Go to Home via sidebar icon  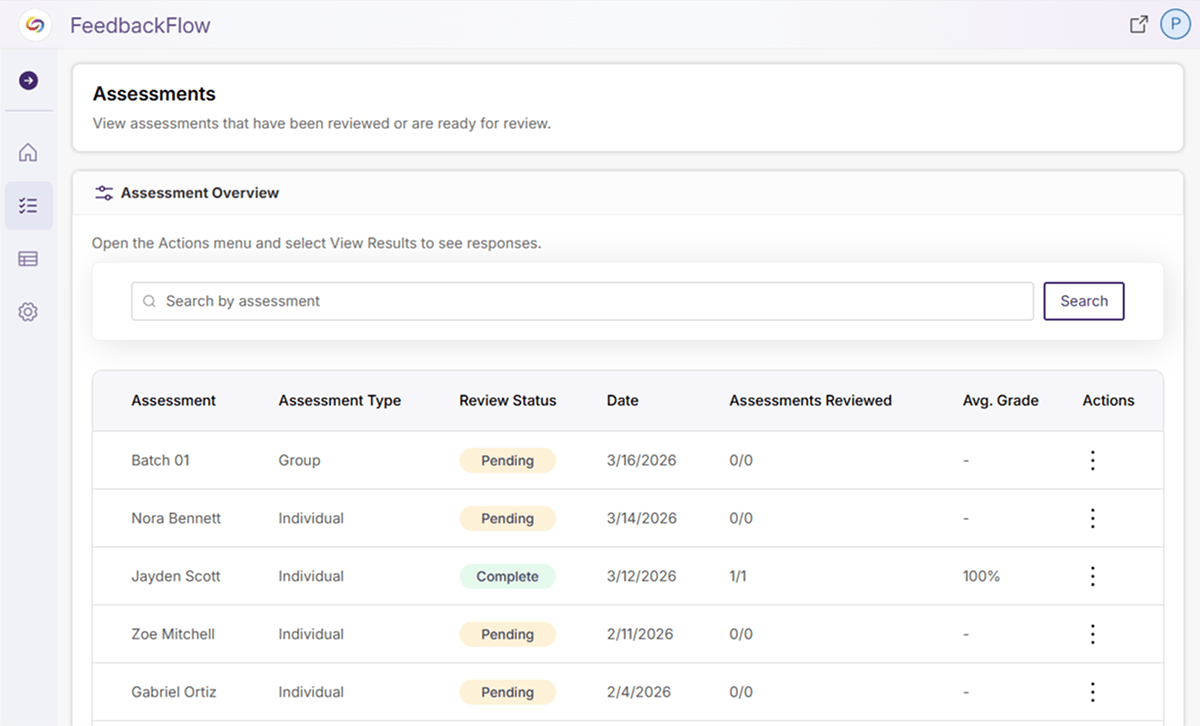click(28, 152)
